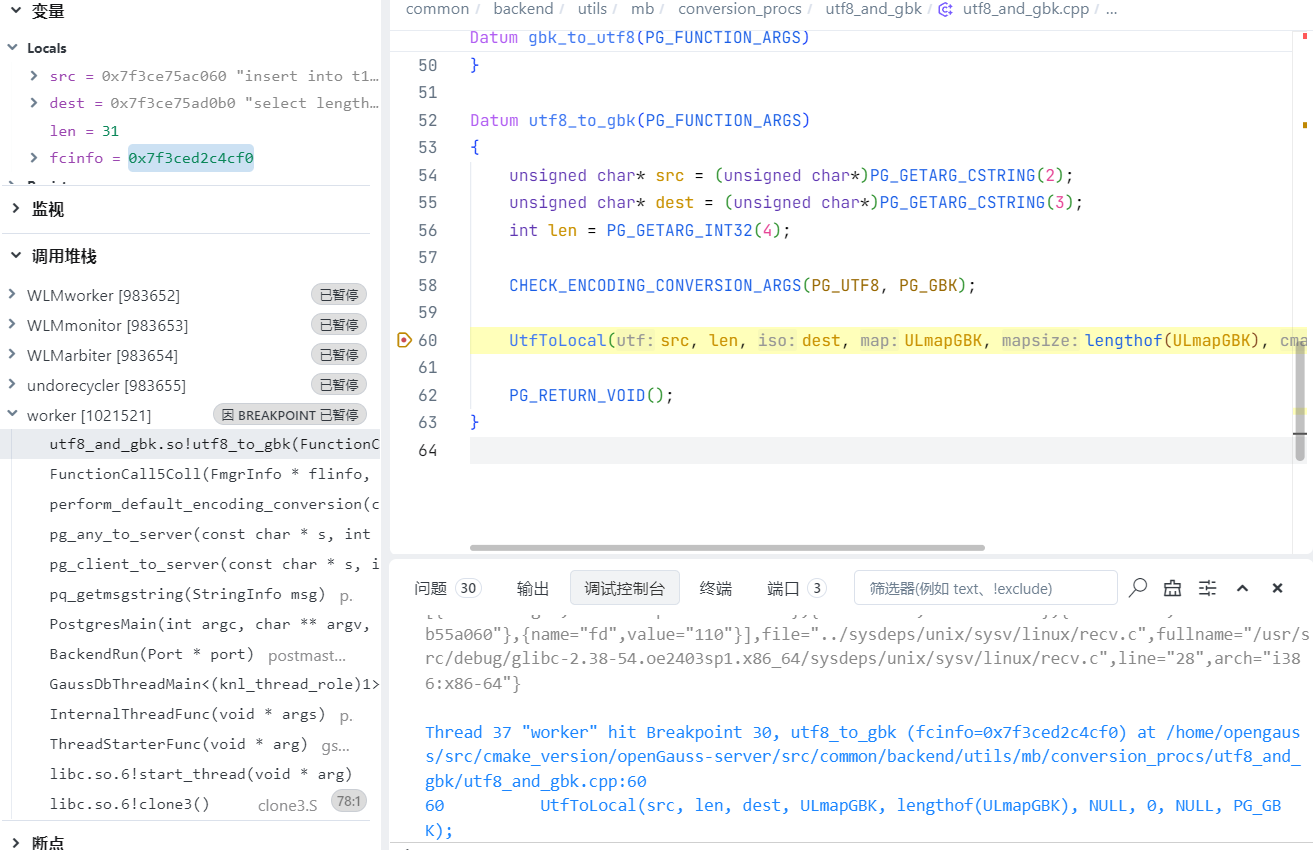
Task: Click the 78:1 position badge on clone3
Action: pyautogui.click(x=349, y=801)
